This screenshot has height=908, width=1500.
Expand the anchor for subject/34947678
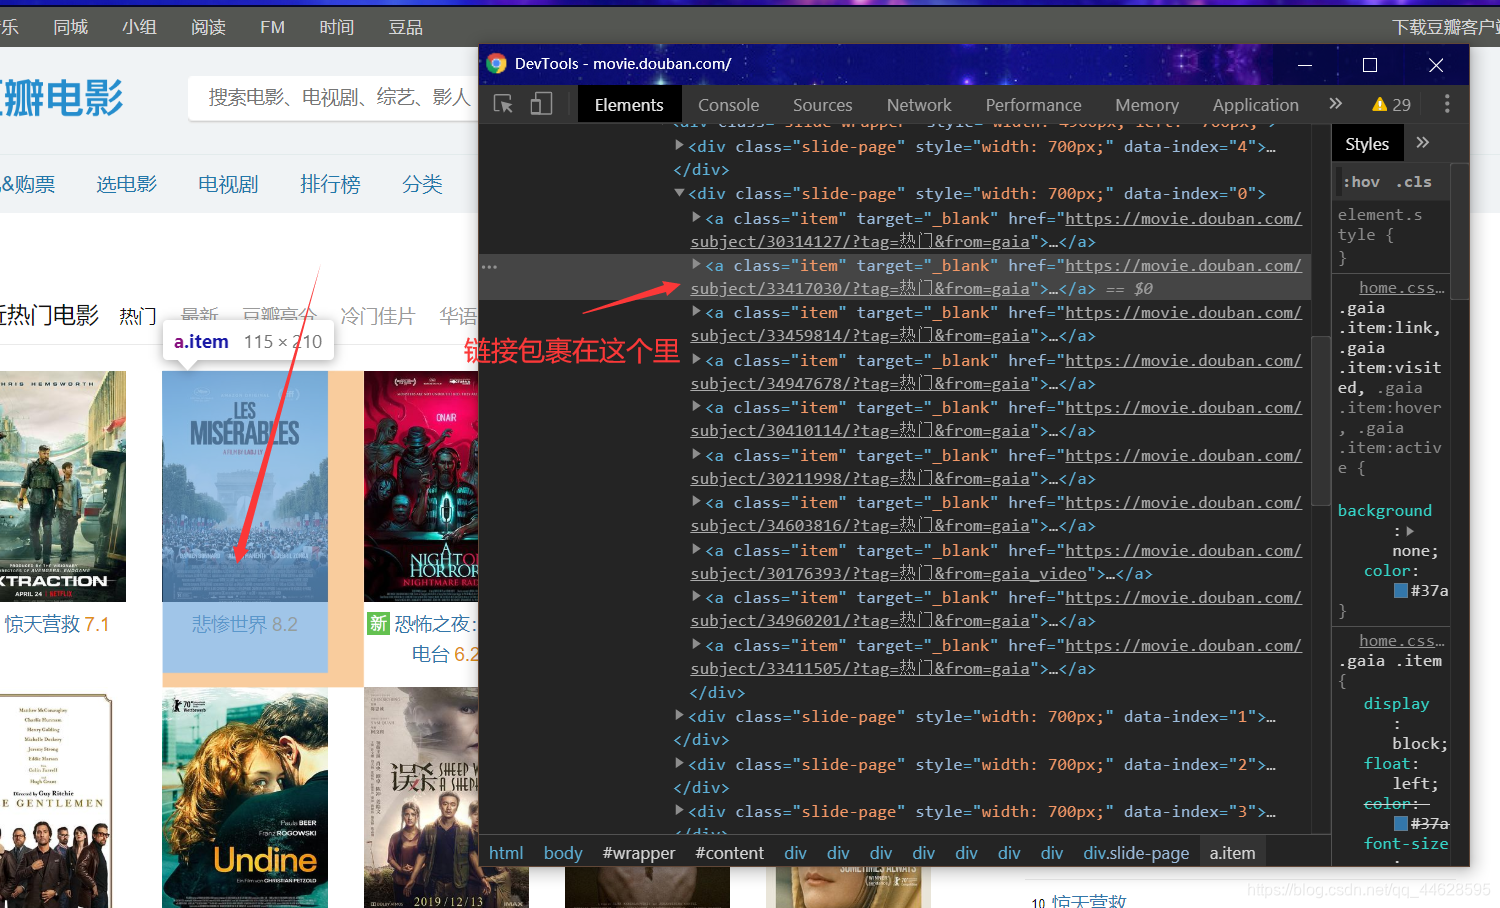click(x=697, y=360)
